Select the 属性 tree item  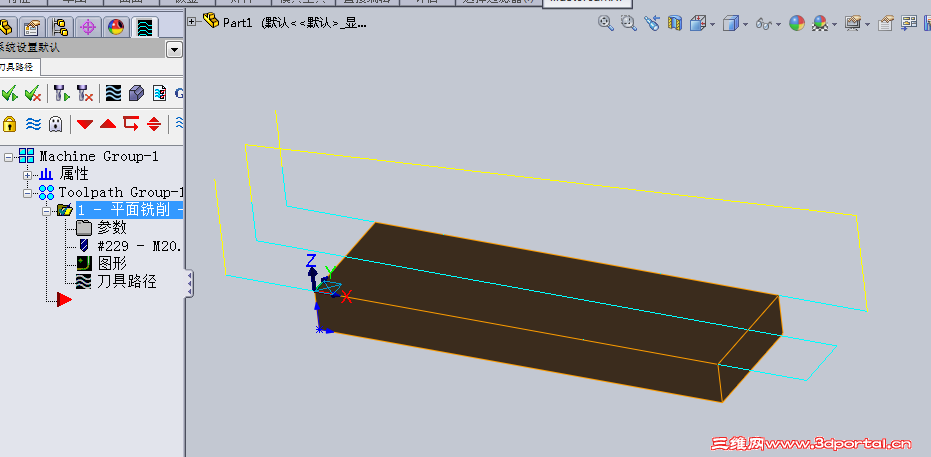74,174
